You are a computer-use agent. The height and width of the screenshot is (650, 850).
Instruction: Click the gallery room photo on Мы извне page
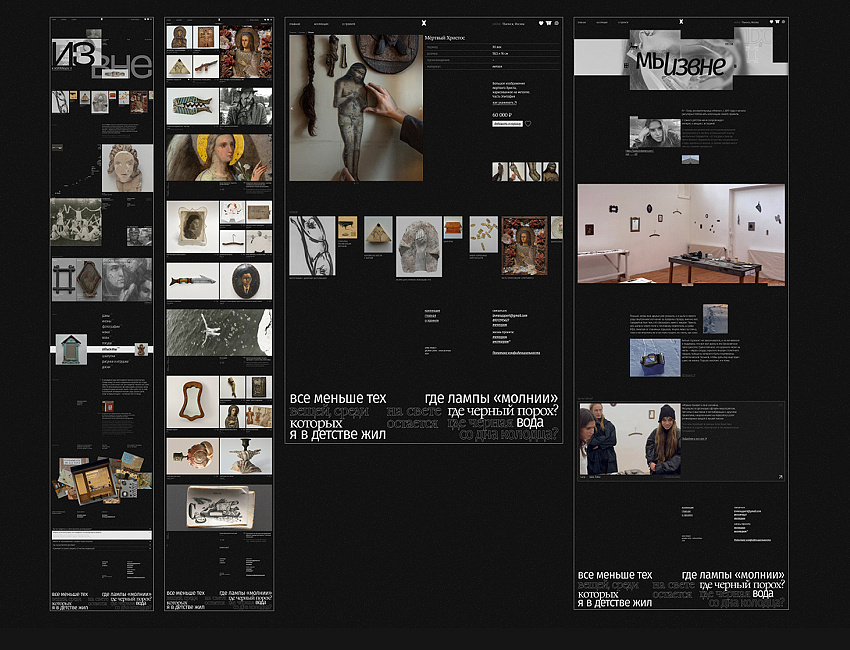pyautogui.click(x=681, y=234)
